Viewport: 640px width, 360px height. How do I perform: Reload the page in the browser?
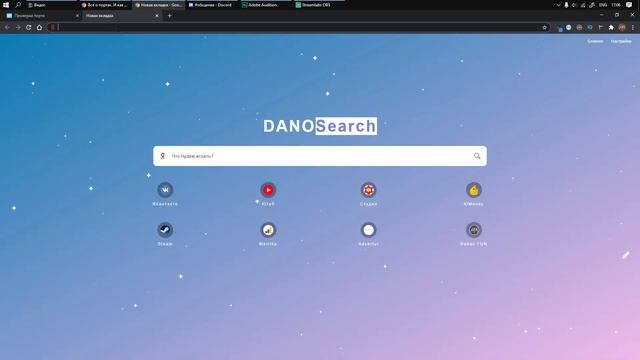[29, 27]
